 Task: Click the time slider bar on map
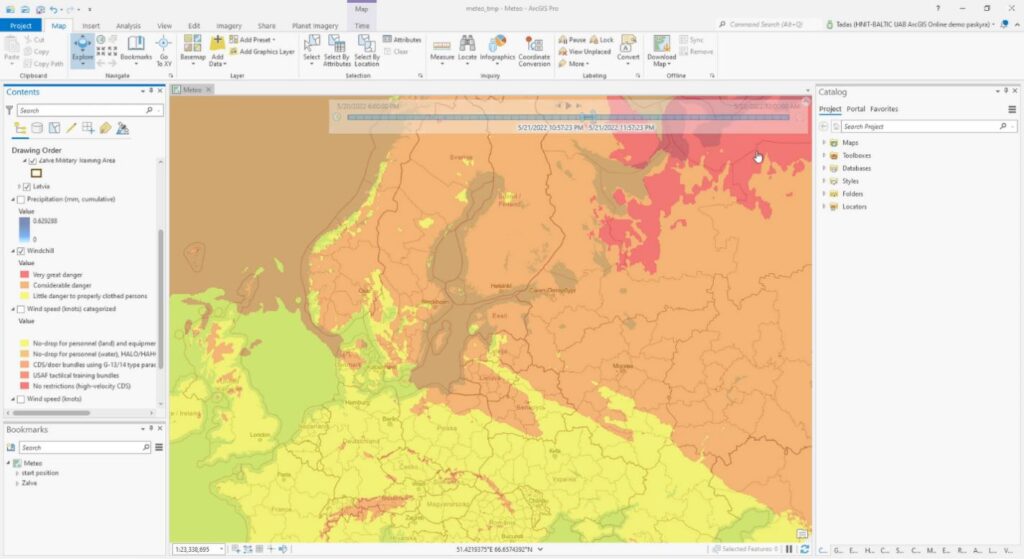coord(565,117)
